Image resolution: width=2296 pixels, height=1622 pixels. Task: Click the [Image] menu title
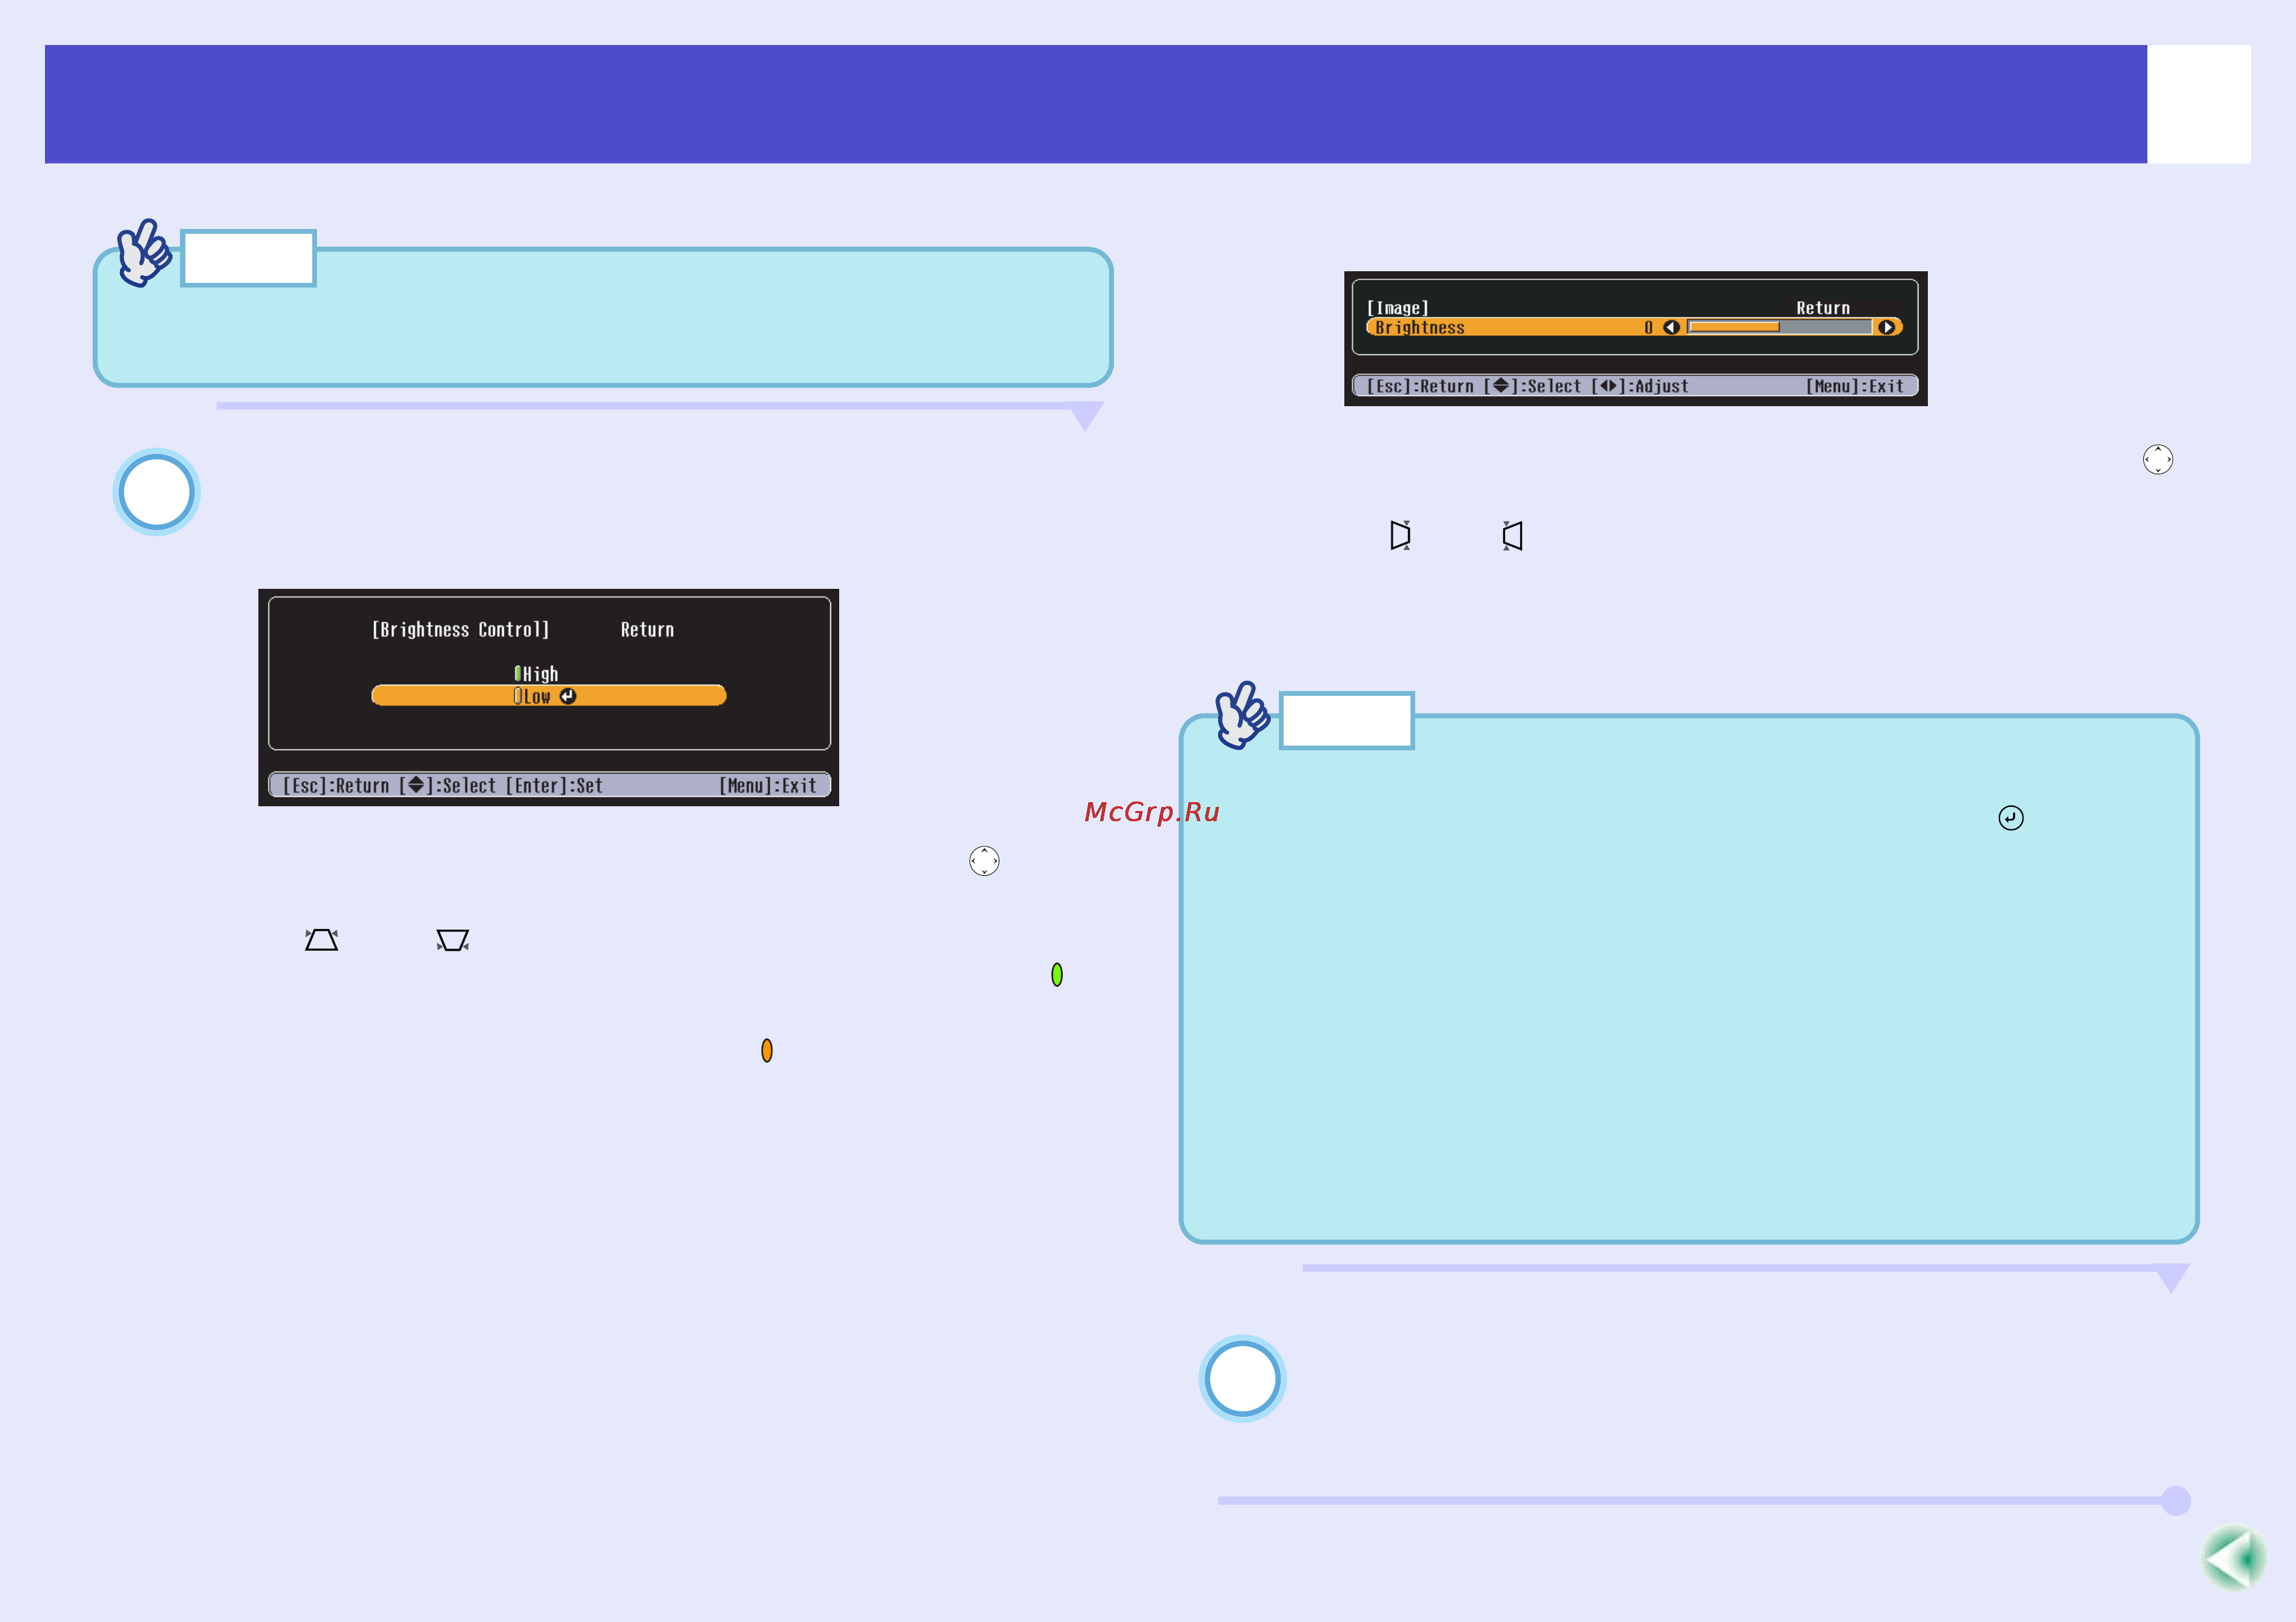tap(1397, 308)
